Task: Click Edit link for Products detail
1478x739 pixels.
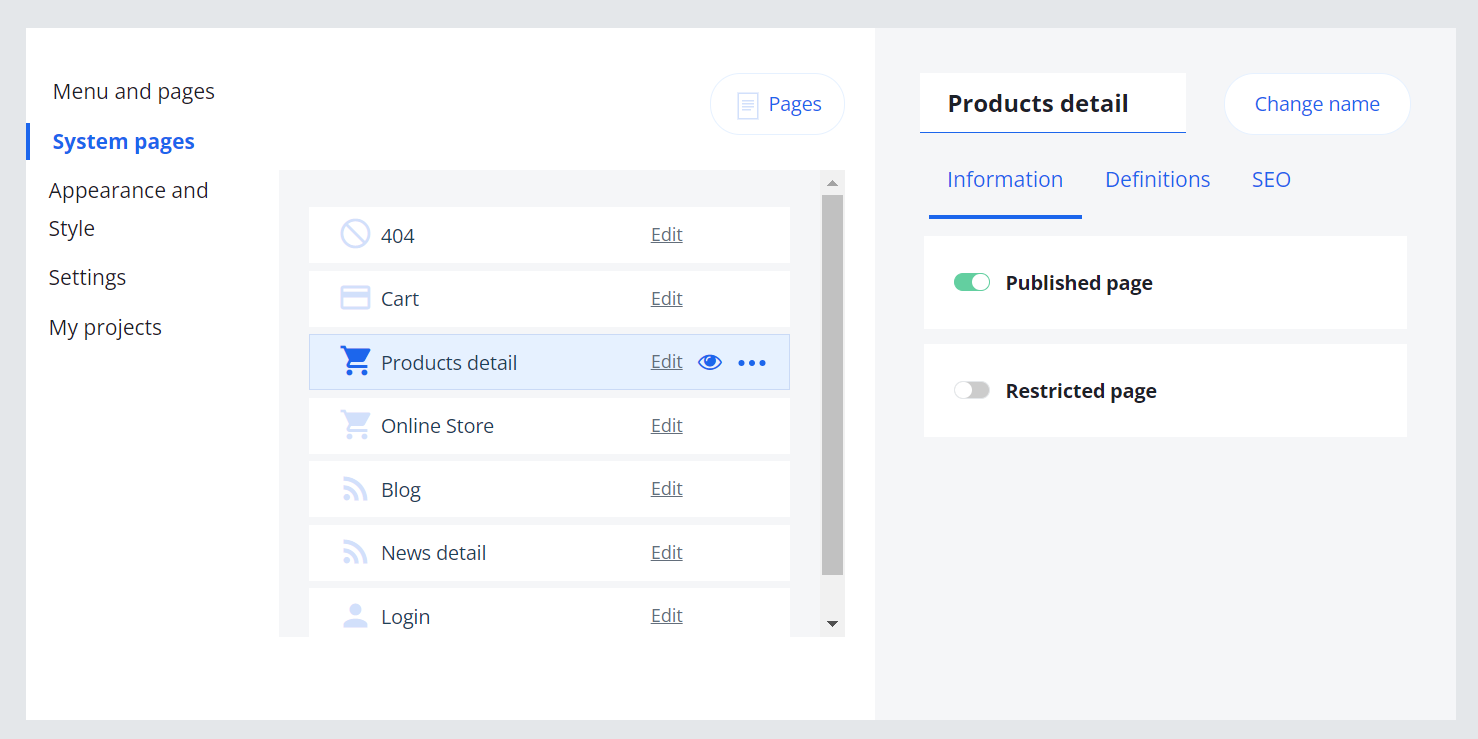Action: [667, 362]
